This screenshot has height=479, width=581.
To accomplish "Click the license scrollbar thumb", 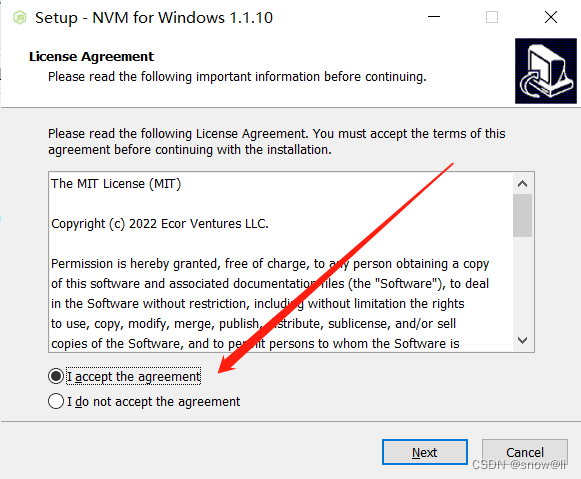I will [x=522, y=215].
